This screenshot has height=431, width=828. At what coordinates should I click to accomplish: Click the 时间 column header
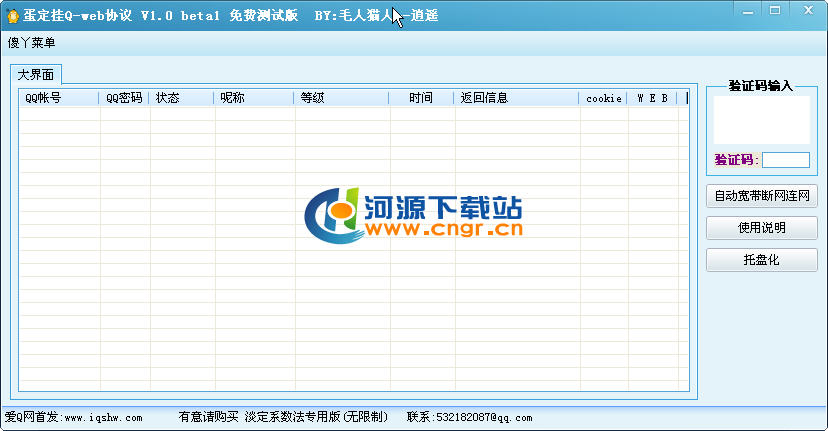[421, 98]
